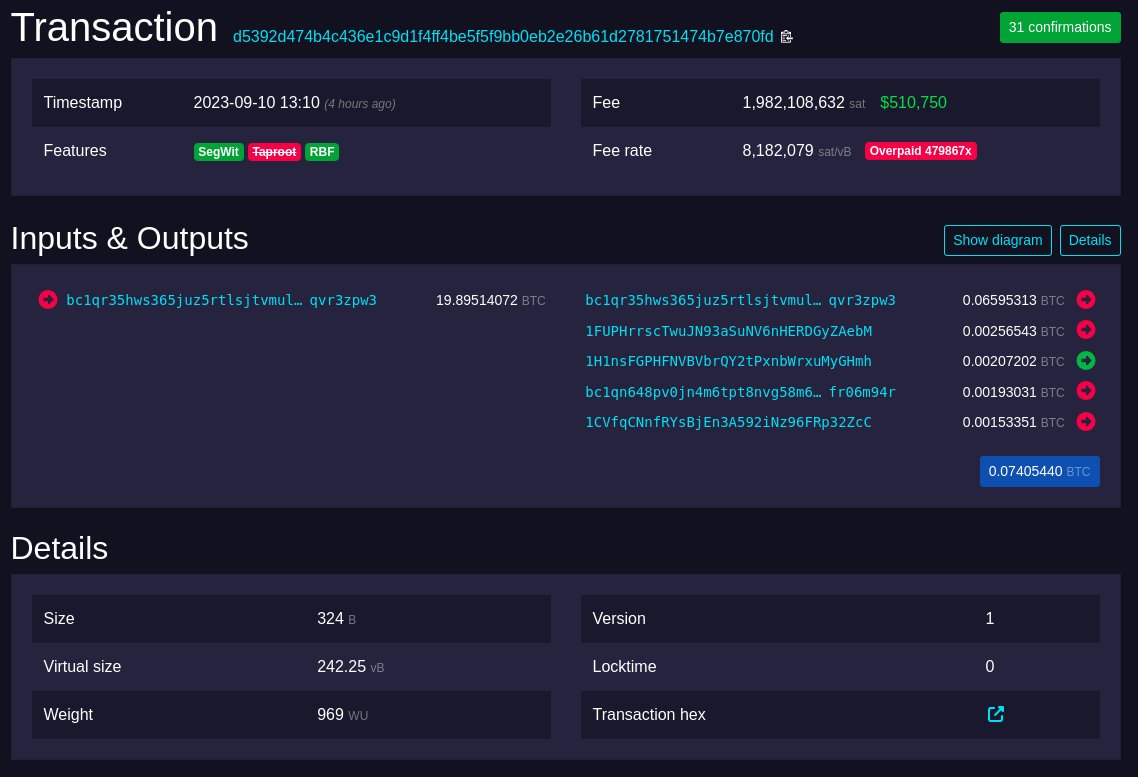Click the Overpaid 479867x badge
This screenshot has width=1138, height=777.
(x=920, y=151)
